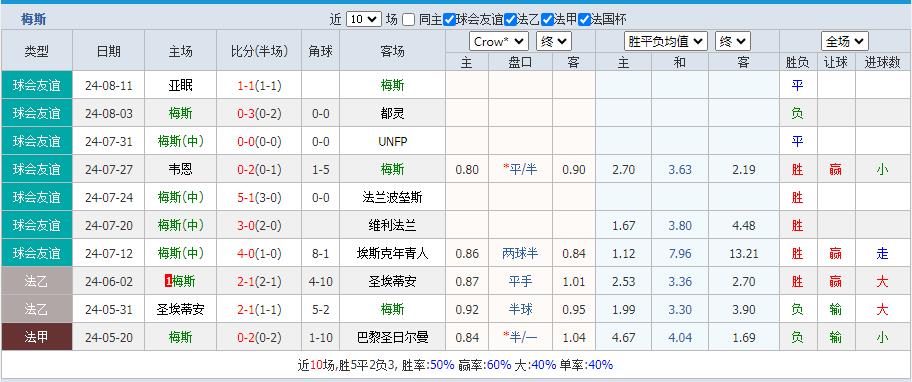Image resolution: width=912 pixels, height=382 pixels.
Task: Open the 终 dropdown beside 胜平负均值
Action: click(x=733, y=41)
